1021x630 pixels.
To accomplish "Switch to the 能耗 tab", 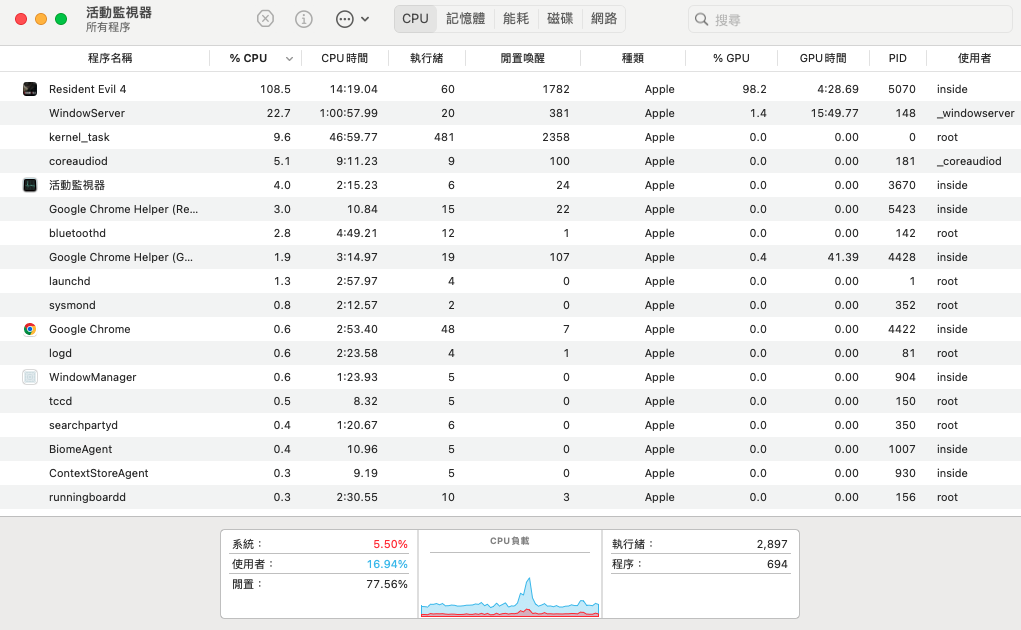I will [516, 19].
